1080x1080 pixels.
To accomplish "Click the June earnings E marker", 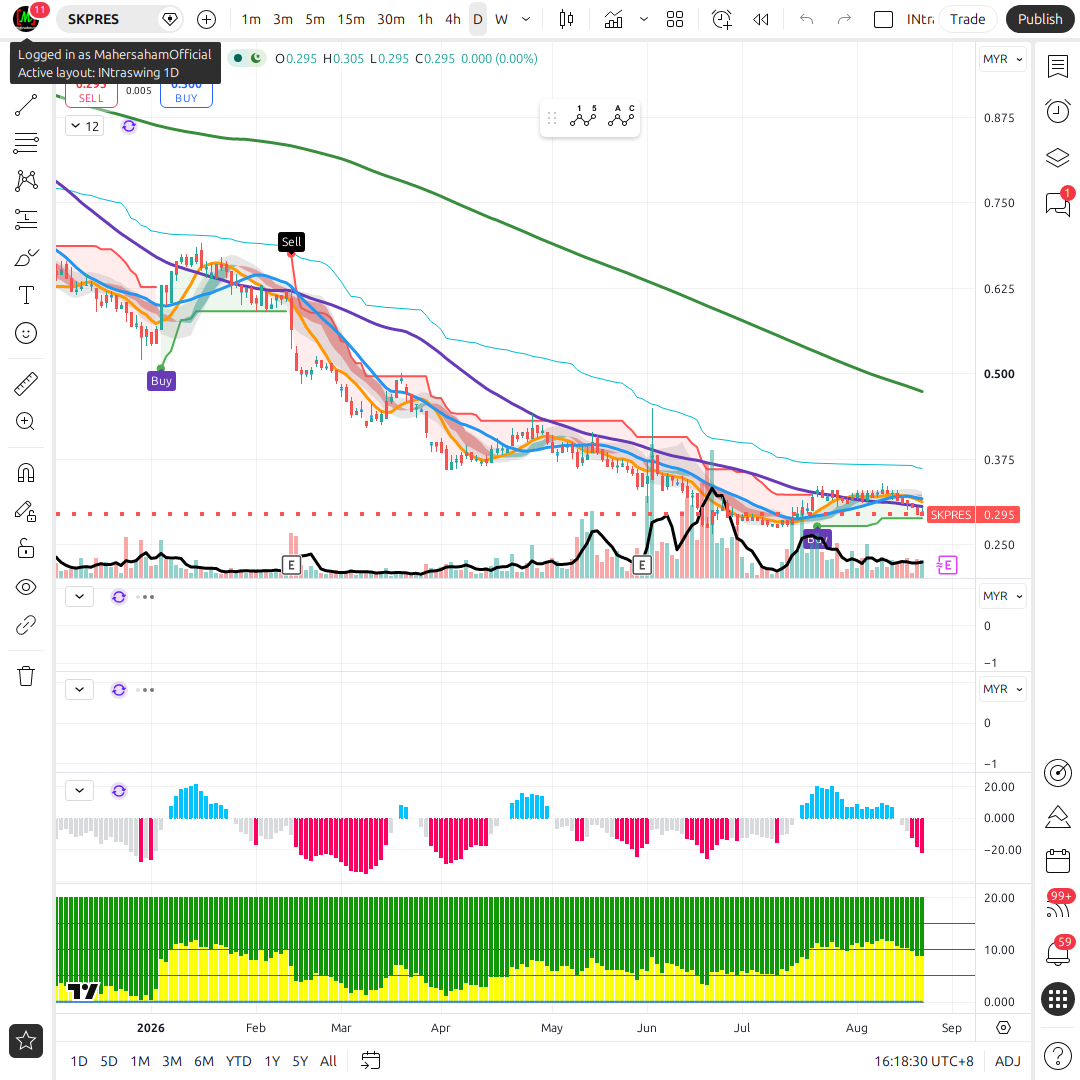I will 642,565.
